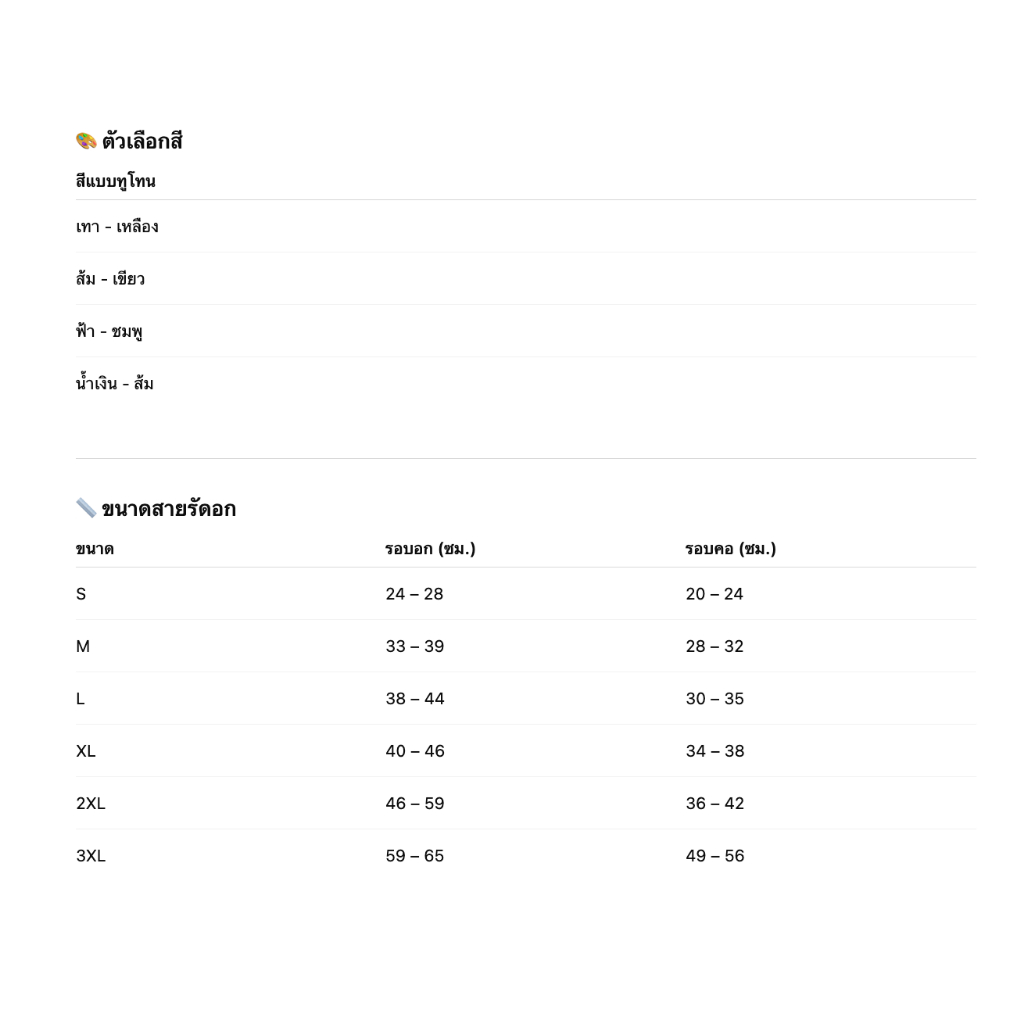This screenshot has height=1024, width=1024.
Task: Select the size S row label
Action: pyautogui.click(x=81, y=594)
